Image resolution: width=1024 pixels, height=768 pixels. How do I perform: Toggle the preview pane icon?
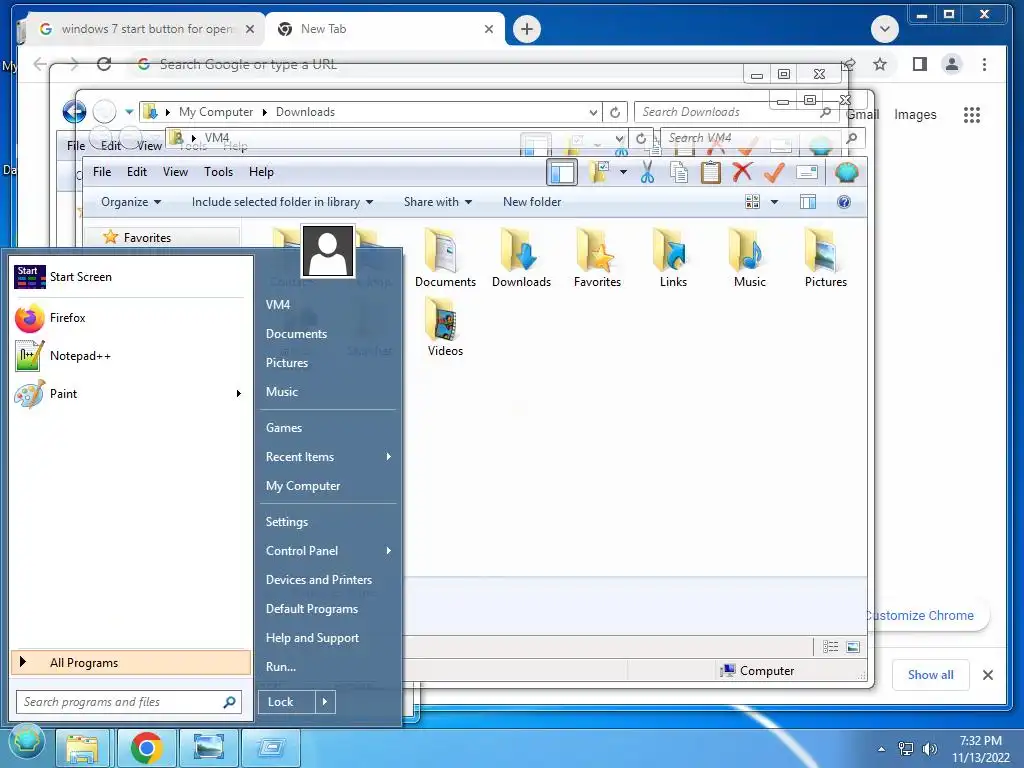[808, 202]
